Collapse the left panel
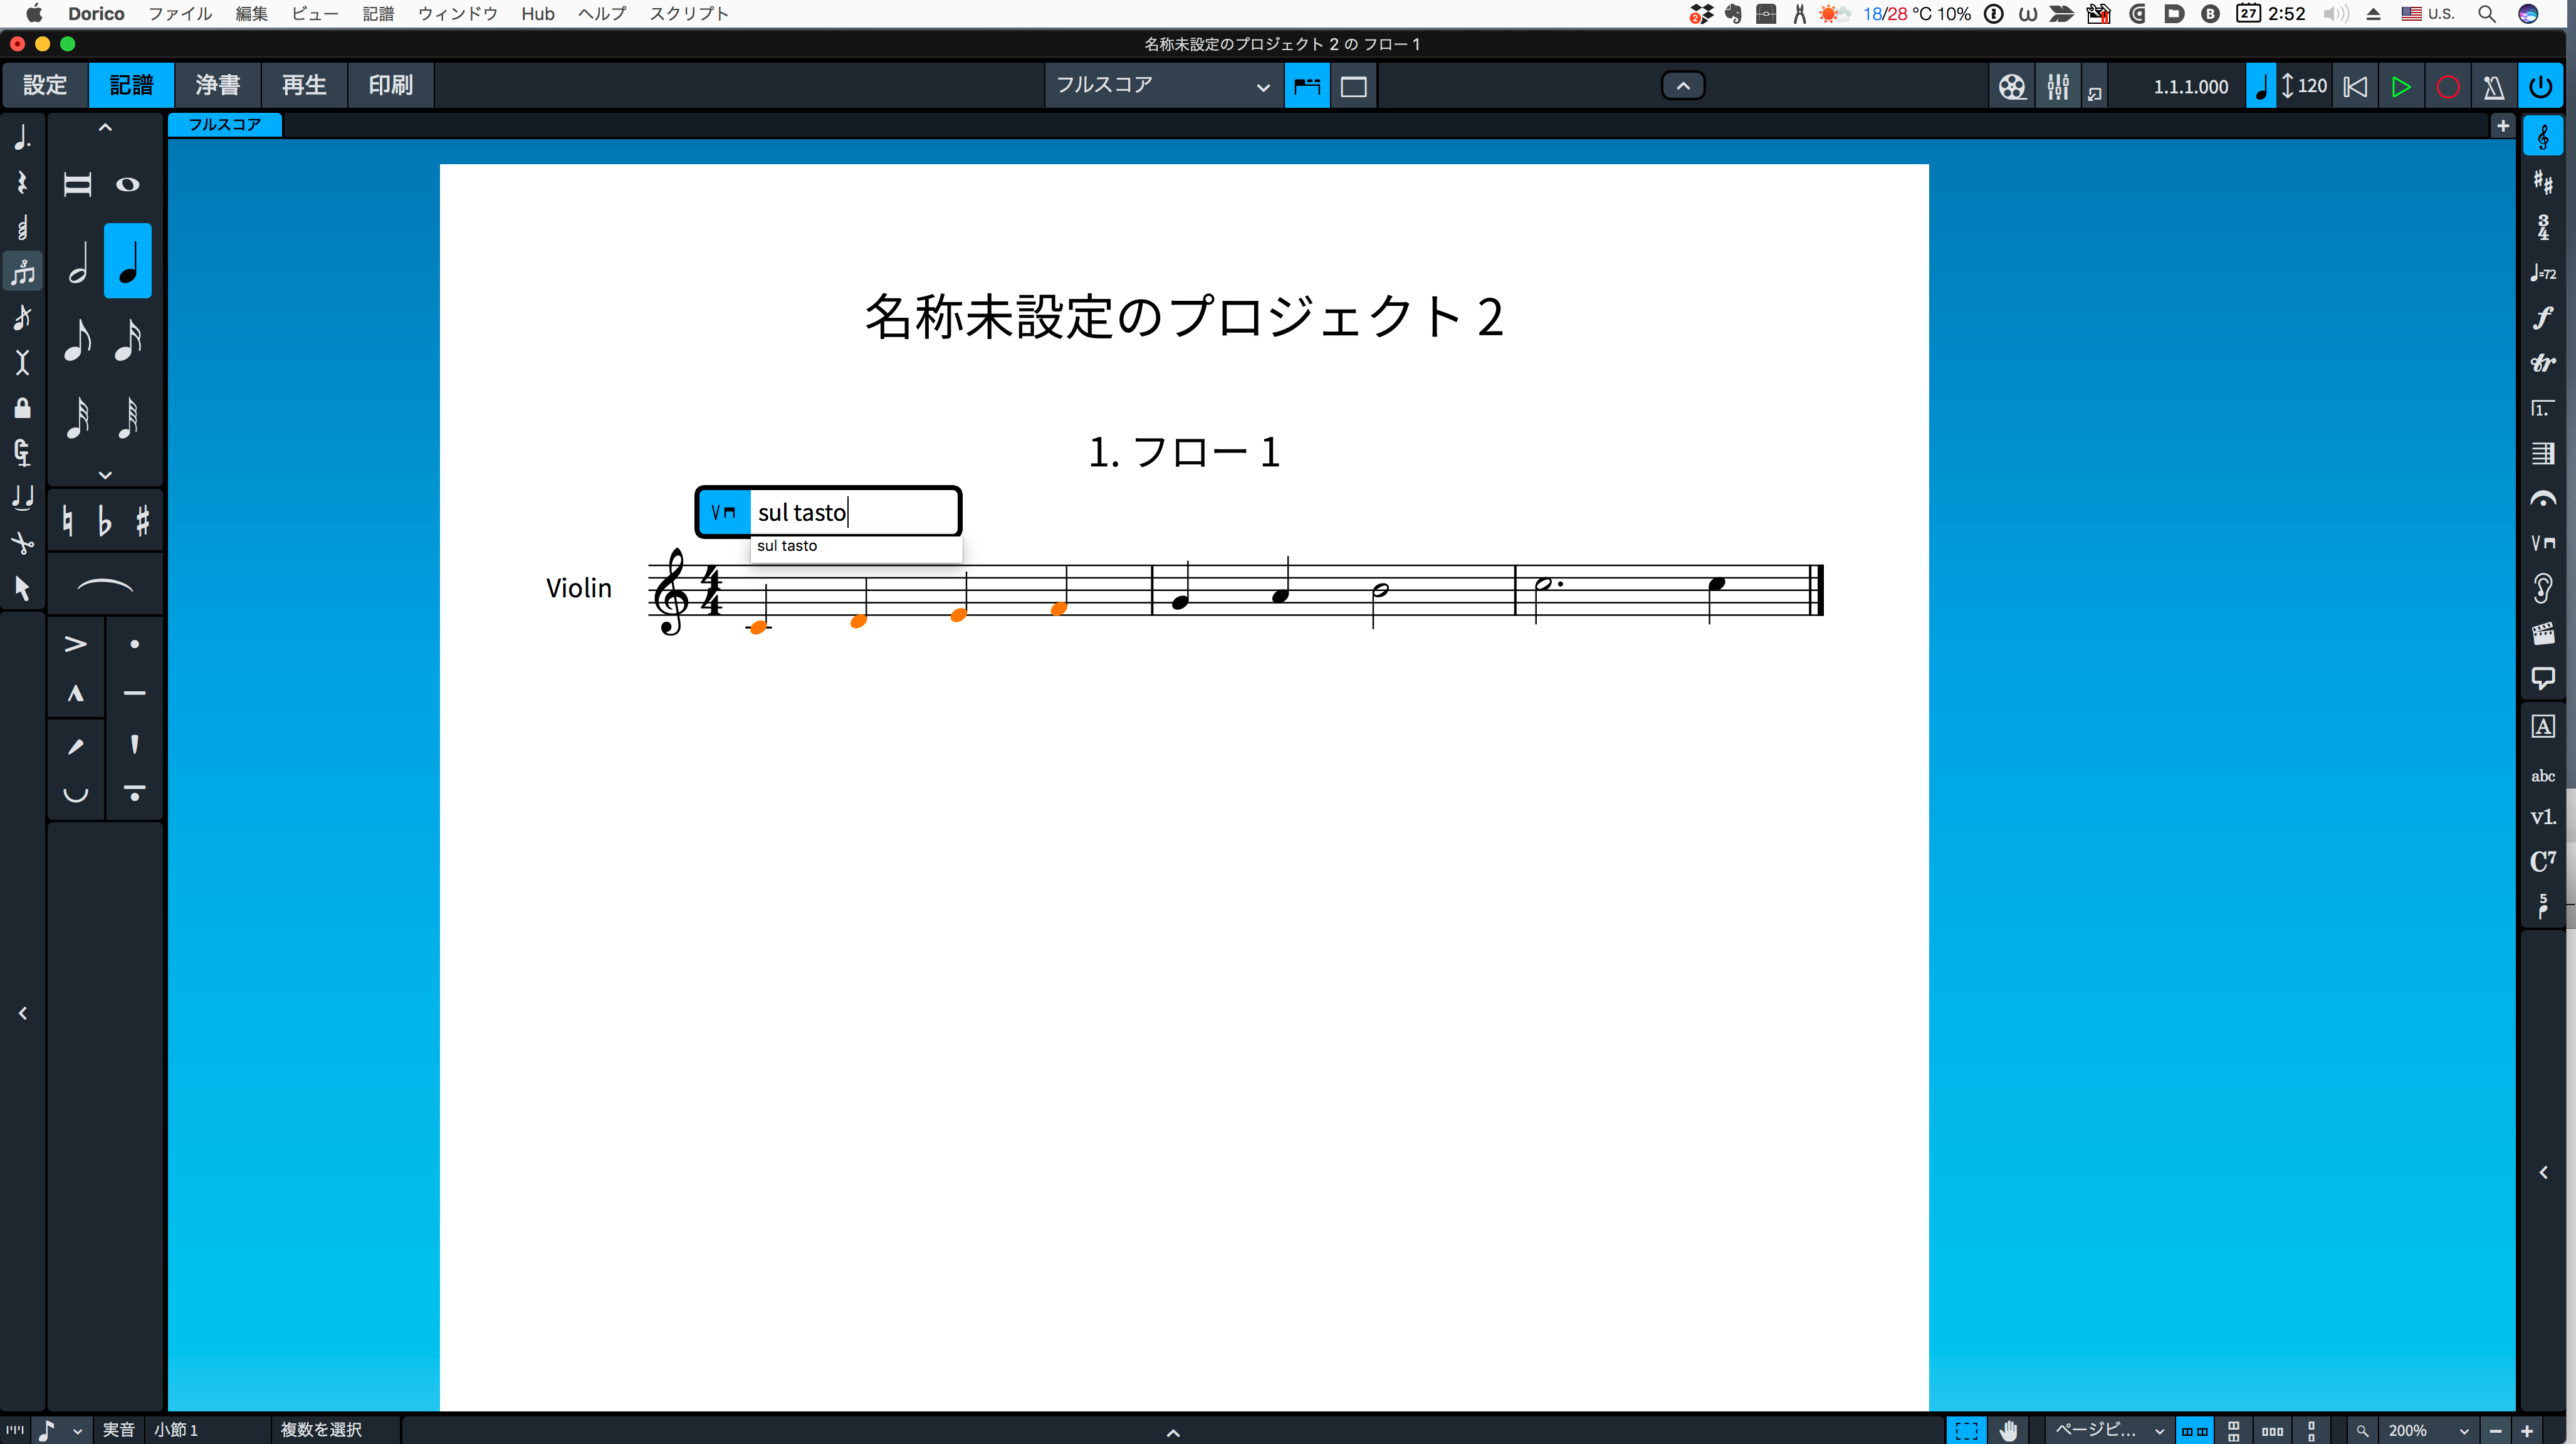Screen dimensions: 2576x1444 coord(22,1013)
